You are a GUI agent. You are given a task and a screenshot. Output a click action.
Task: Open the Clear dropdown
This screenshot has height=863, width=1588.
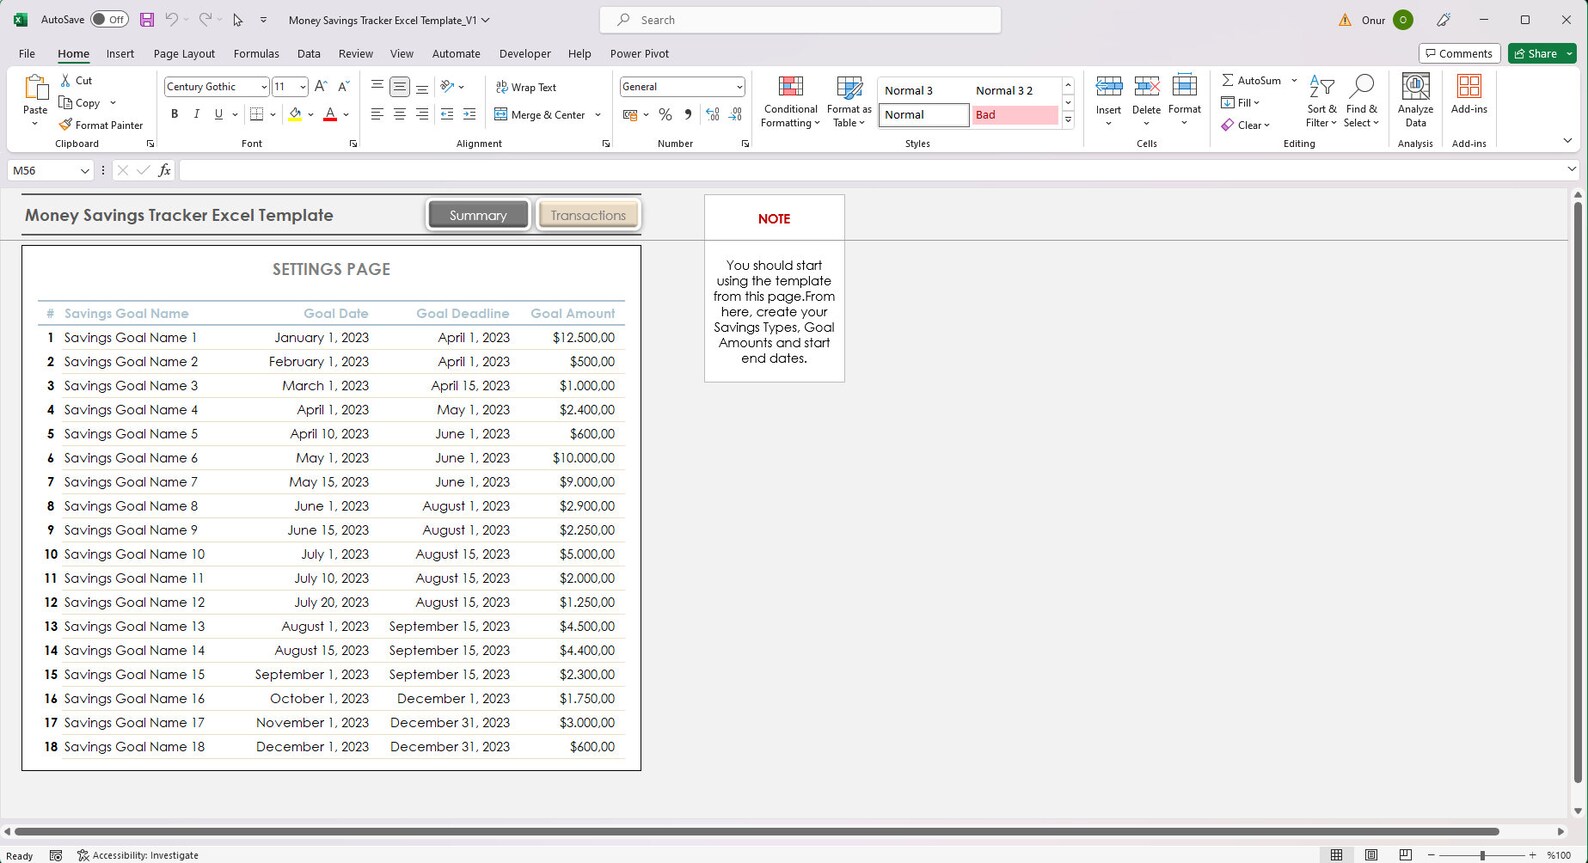[1246, 125]
